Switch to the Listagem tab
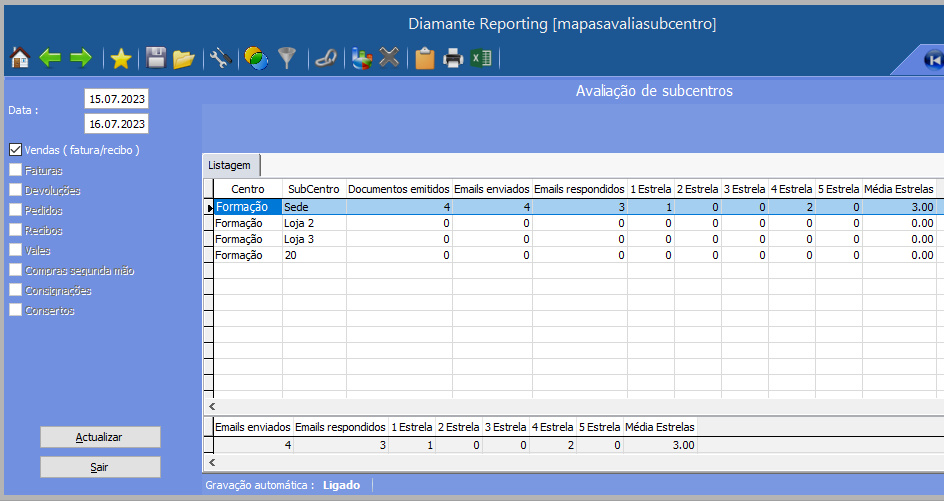 tap(230, 165)
